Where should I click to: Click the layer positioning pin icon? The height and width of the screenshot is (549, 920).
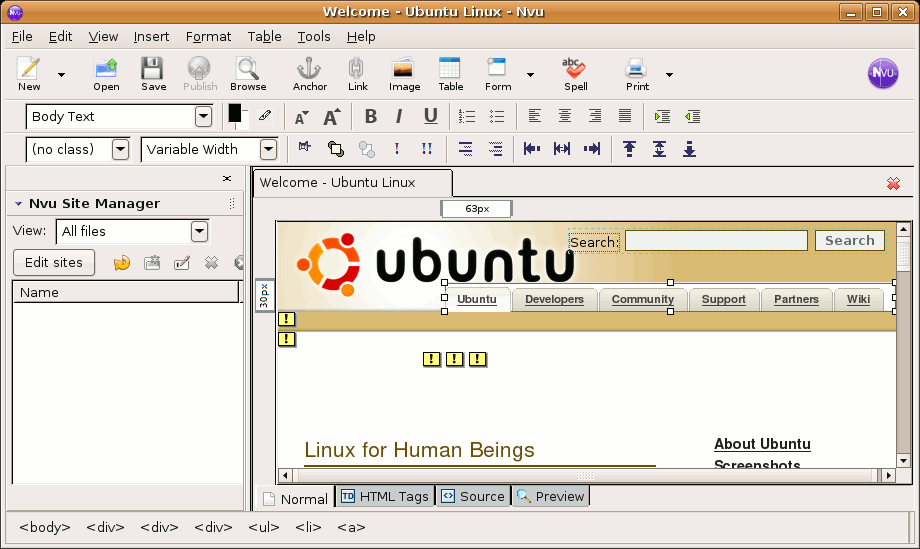(305, 147)
